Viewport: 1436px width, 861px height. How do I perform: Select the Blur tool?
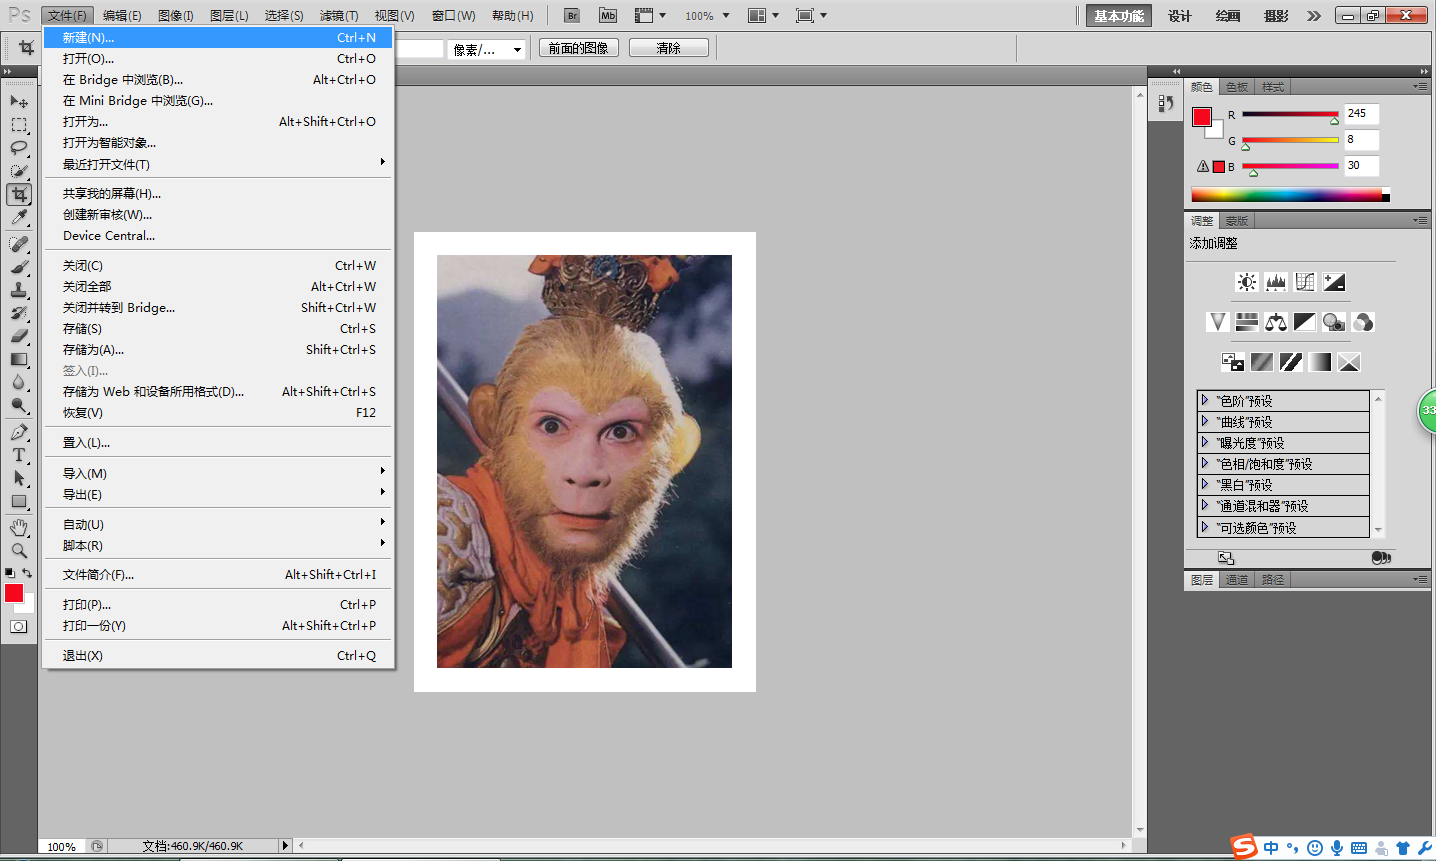[19, 382]
